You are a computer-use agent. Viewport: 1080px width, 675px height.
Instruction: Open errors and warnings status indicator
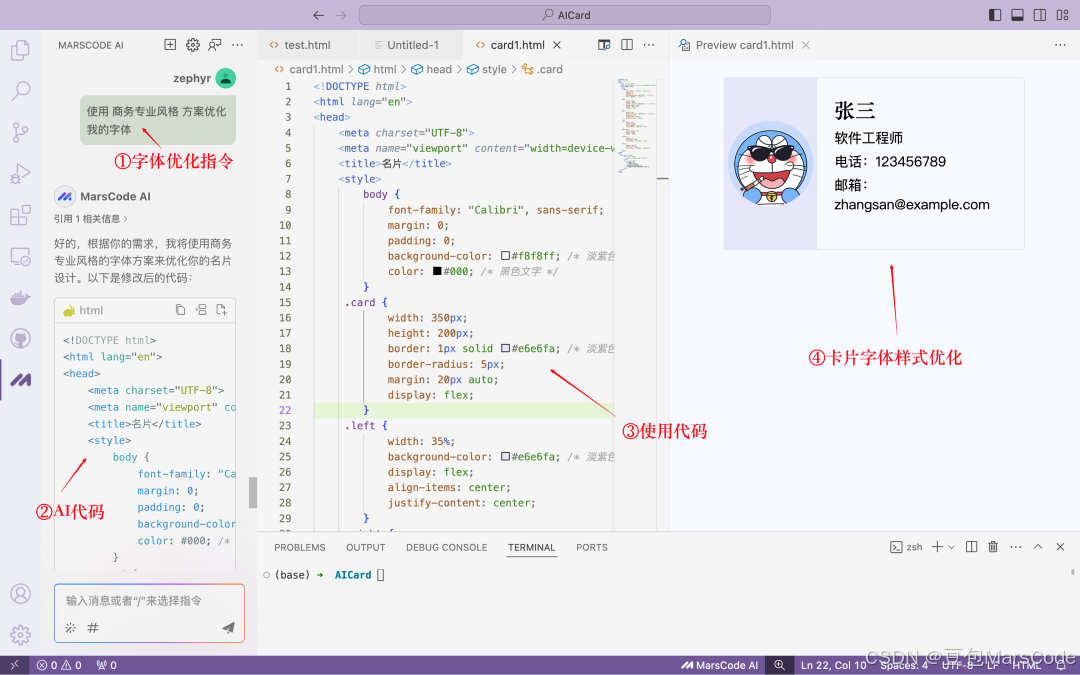[59, 665]
